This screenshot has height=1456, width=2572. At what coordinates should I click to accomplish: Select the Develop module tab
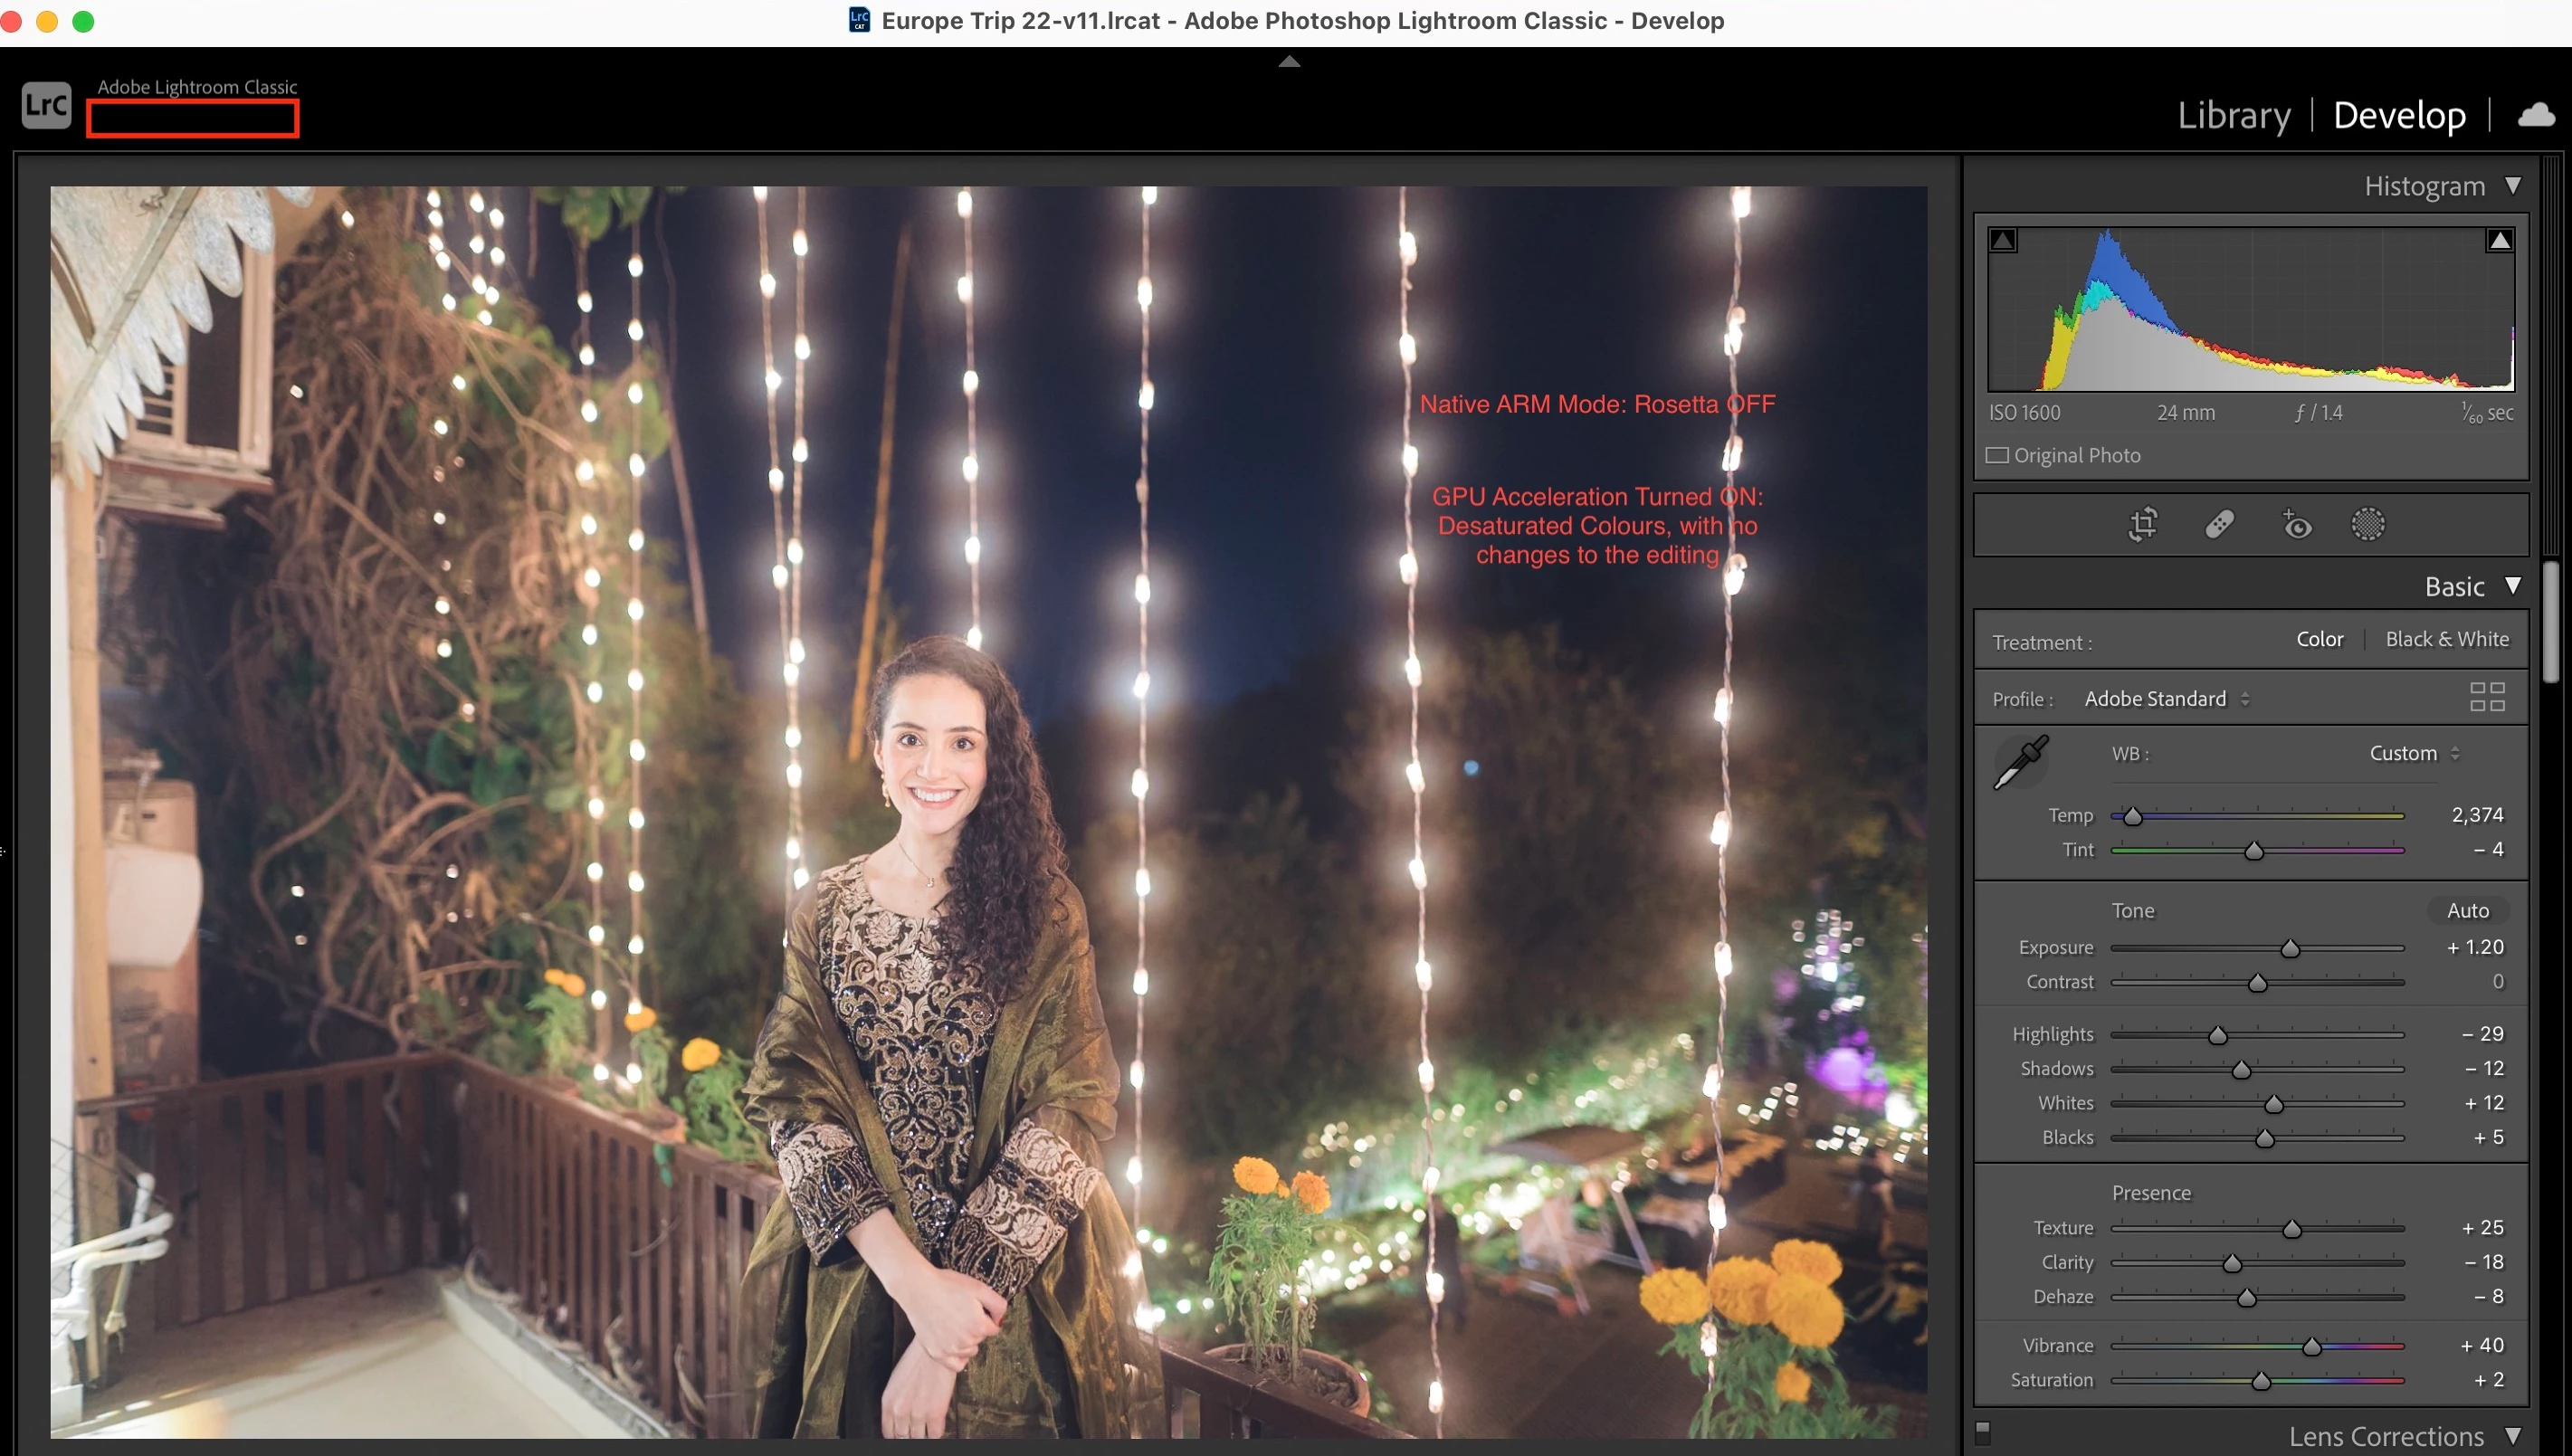point(2399,116)
